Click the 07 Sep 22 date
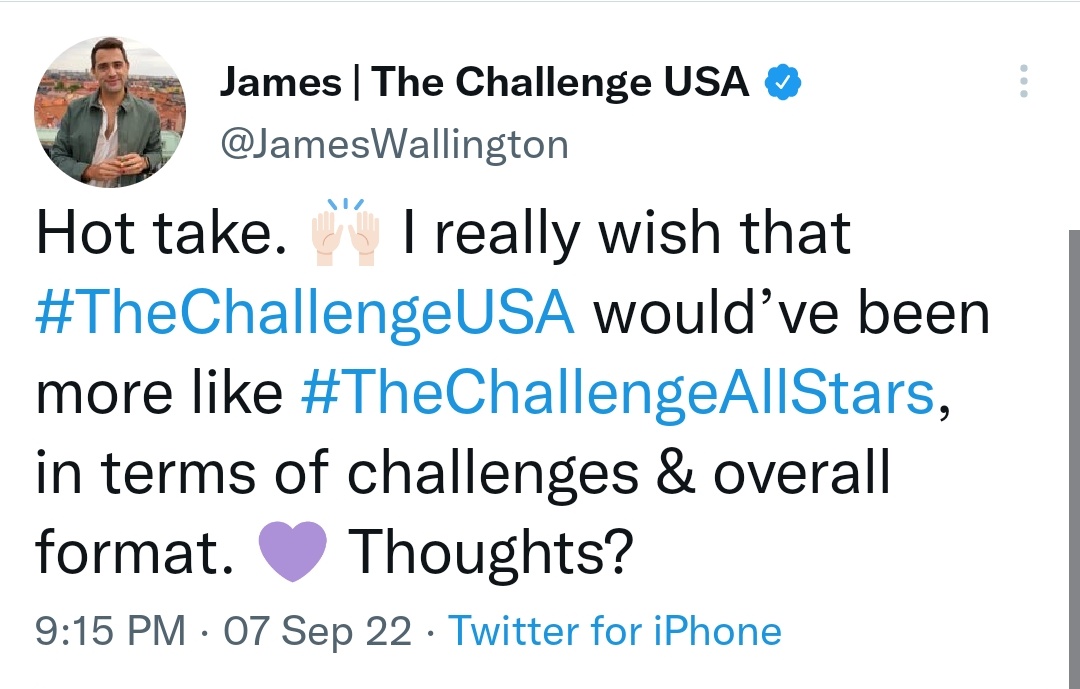 318,631
